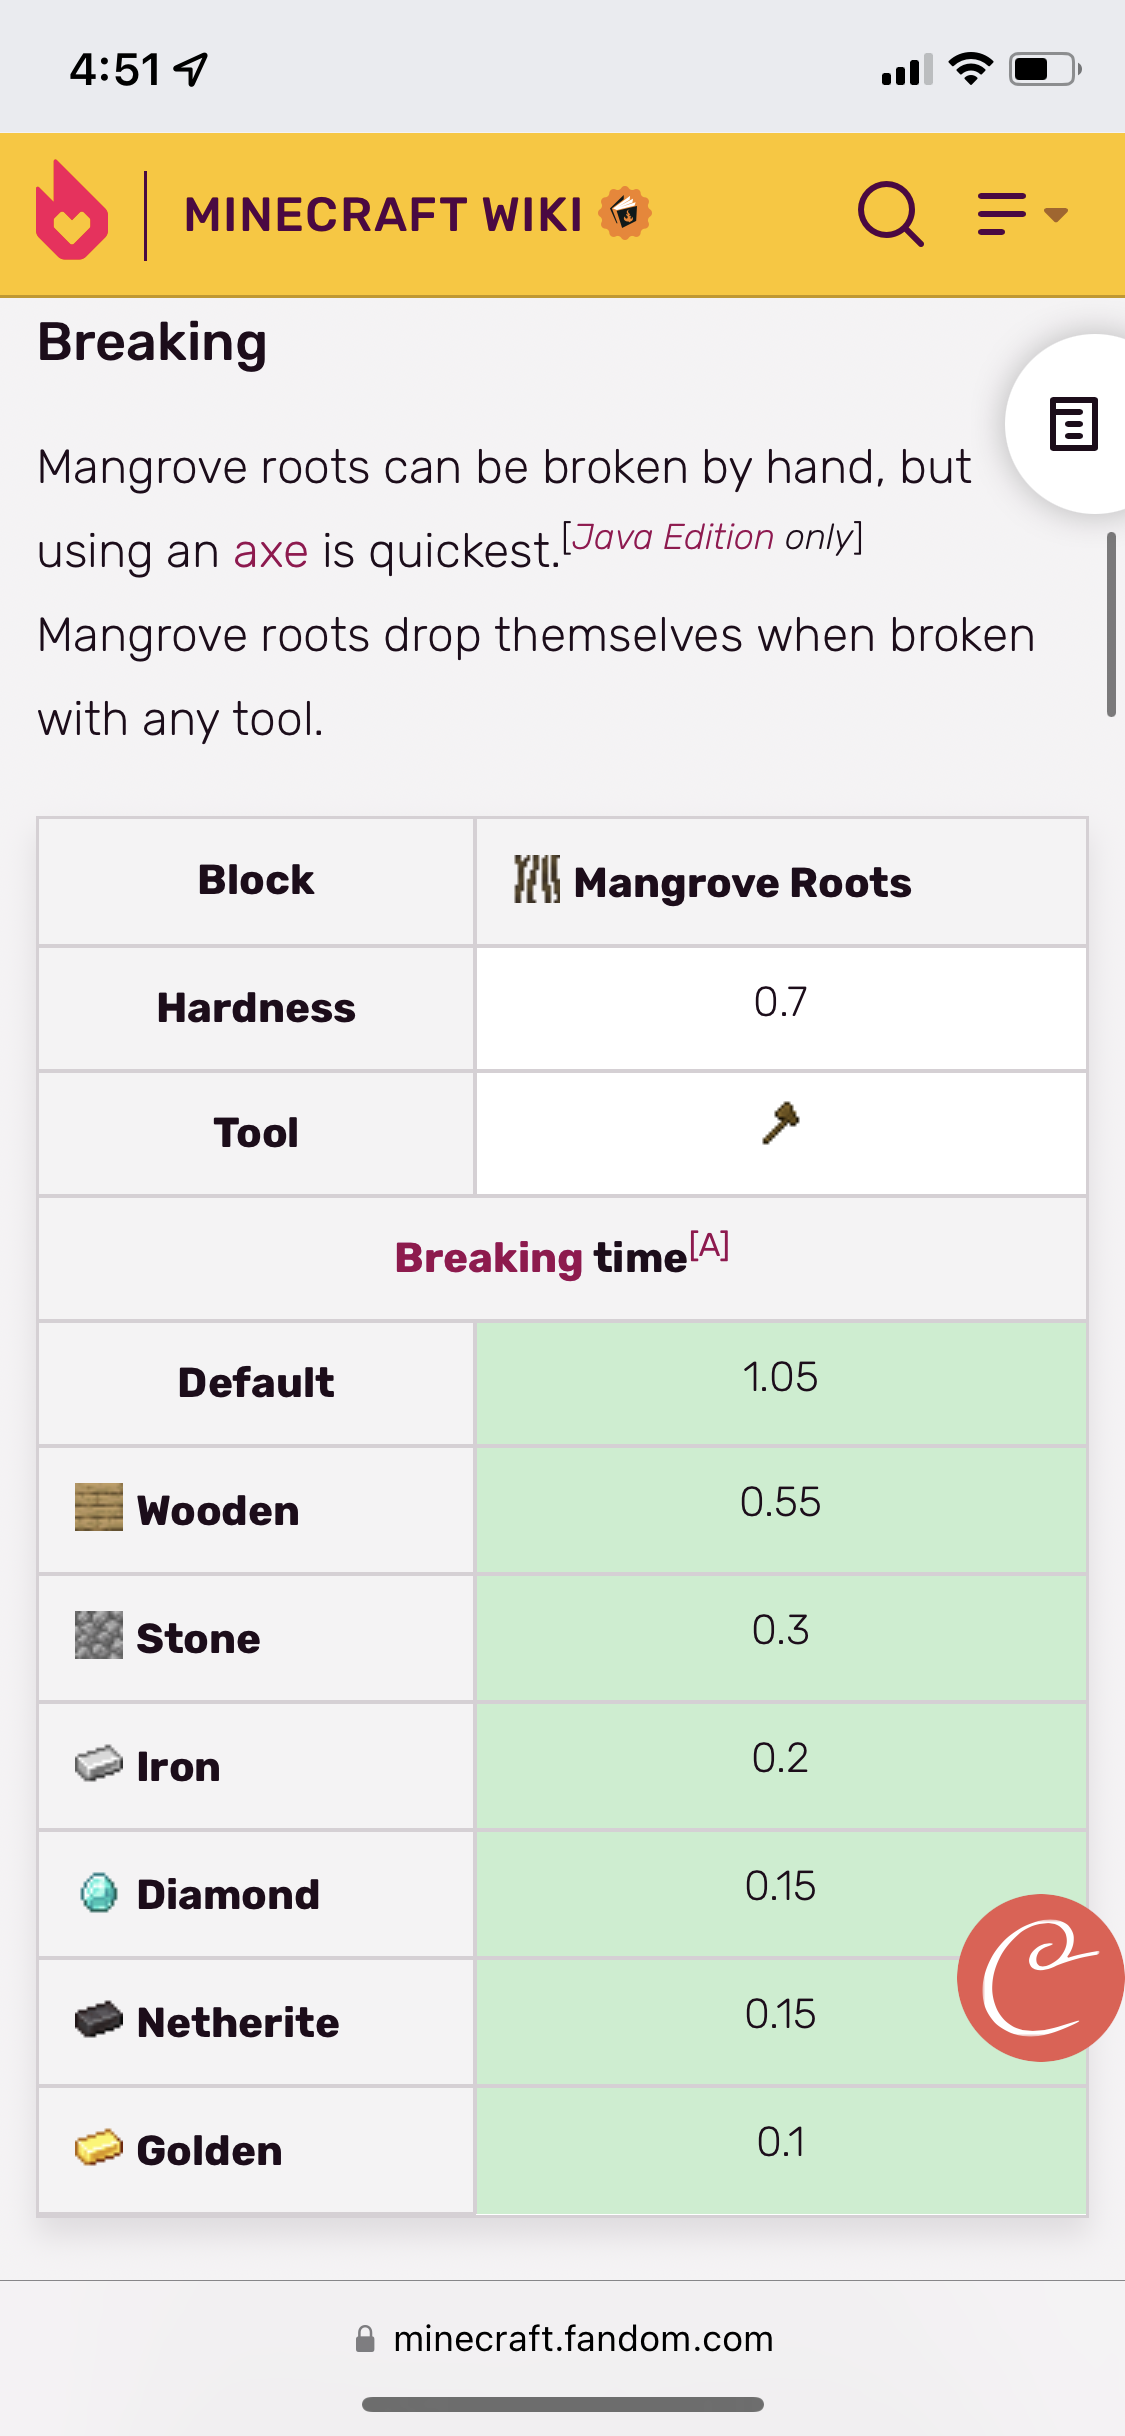Click the page scrollbar on right edge

[x=1110, y=625]
